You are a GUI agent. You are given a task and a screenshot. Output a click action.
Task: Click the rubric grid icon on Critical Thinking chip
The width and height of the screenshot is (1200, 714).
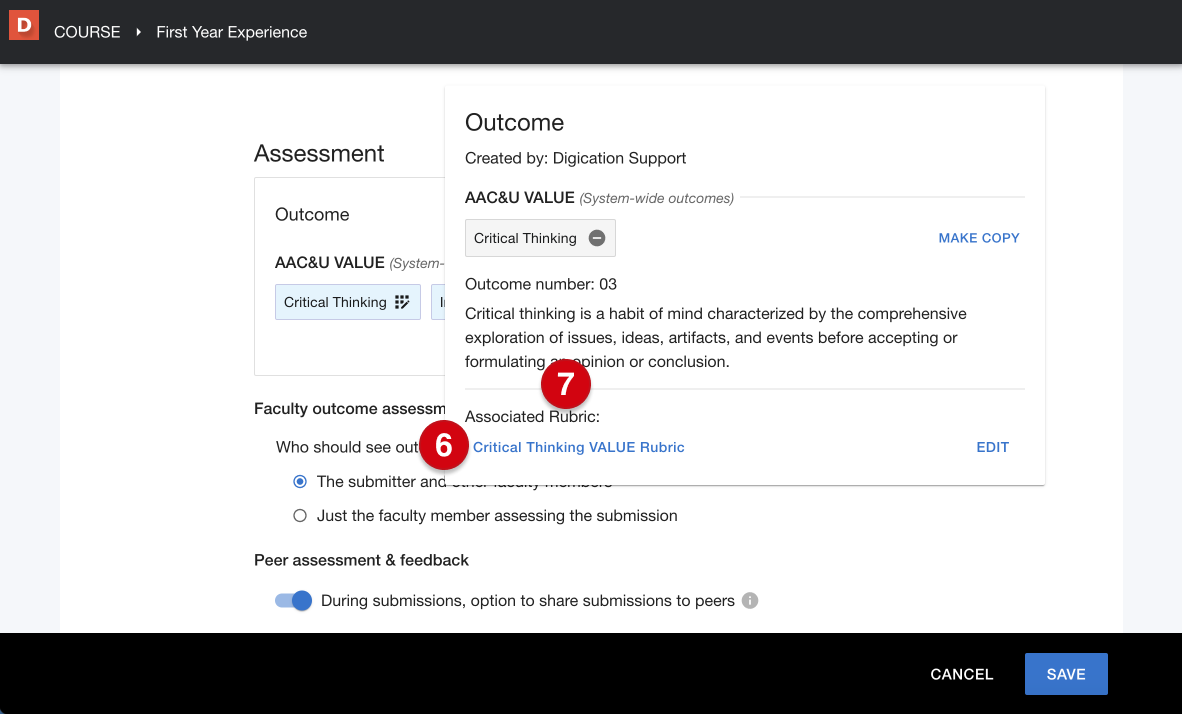coord(402,302)
